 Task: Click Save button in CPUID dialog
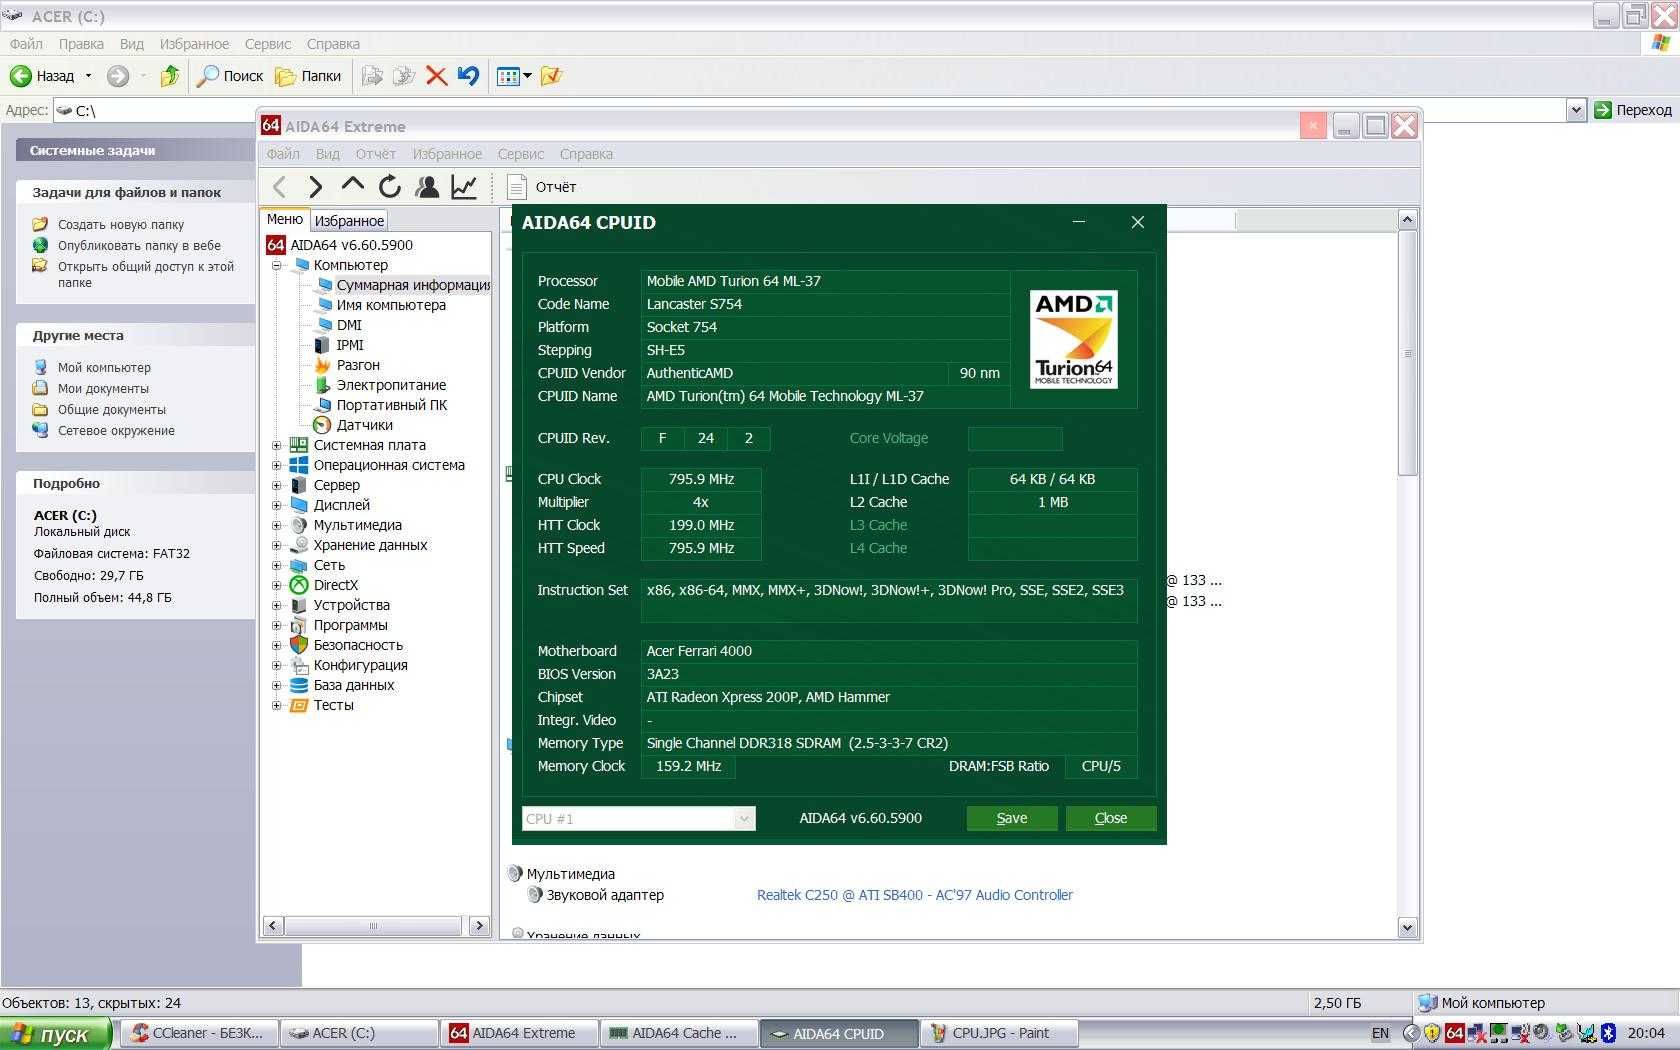tap(1012, 818)
